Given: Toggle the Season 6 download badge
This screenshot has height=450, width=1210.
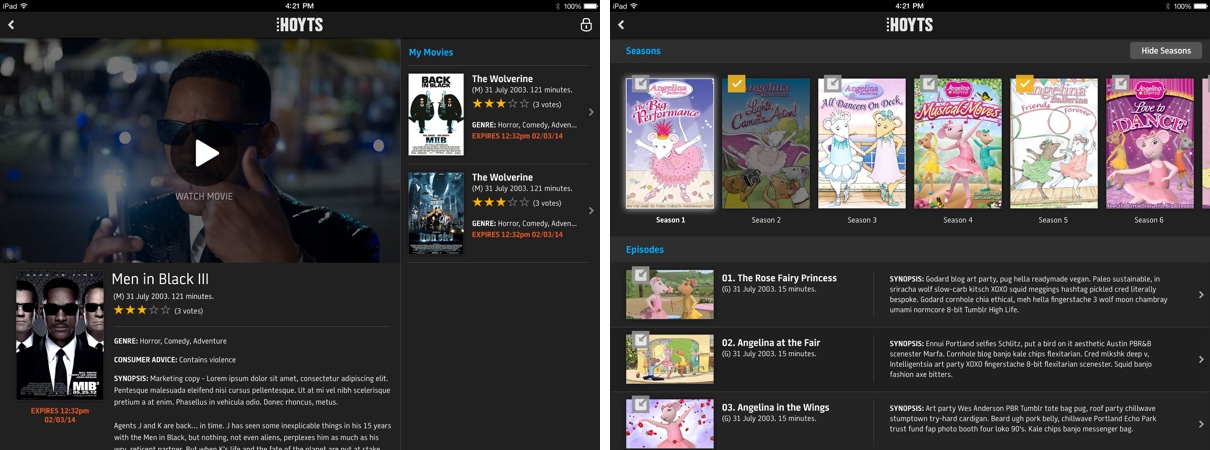Looking at the screenshot, I should pos(1120,84).
